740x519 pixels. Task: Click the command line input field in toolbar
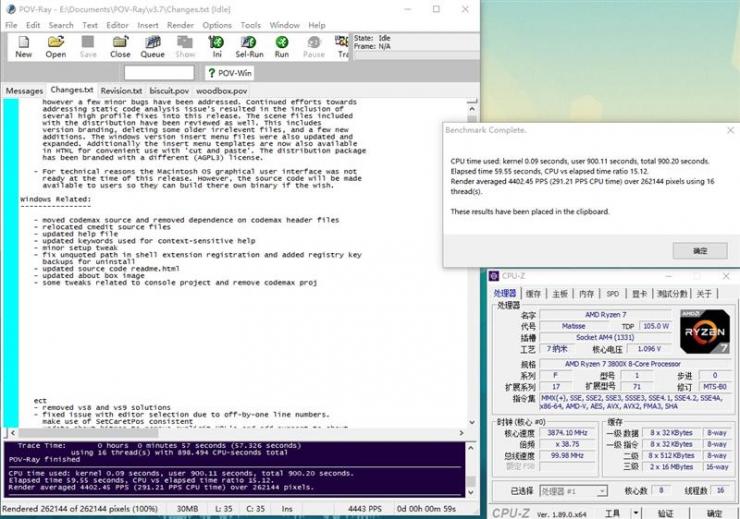click(159, 73)
